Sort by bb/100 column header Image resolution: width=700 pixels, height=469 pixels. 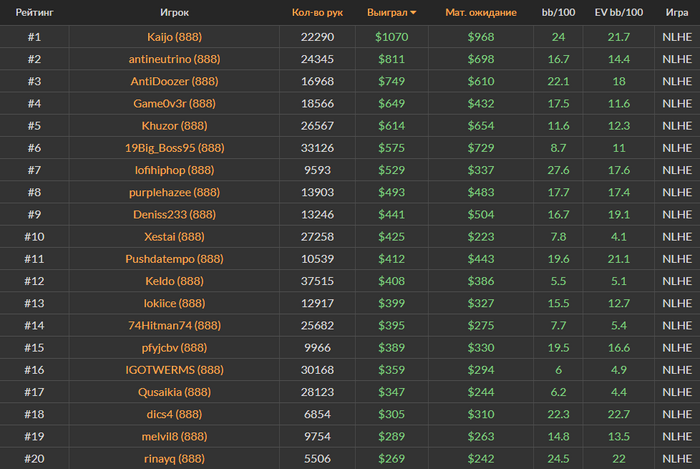tap(558, 13)
